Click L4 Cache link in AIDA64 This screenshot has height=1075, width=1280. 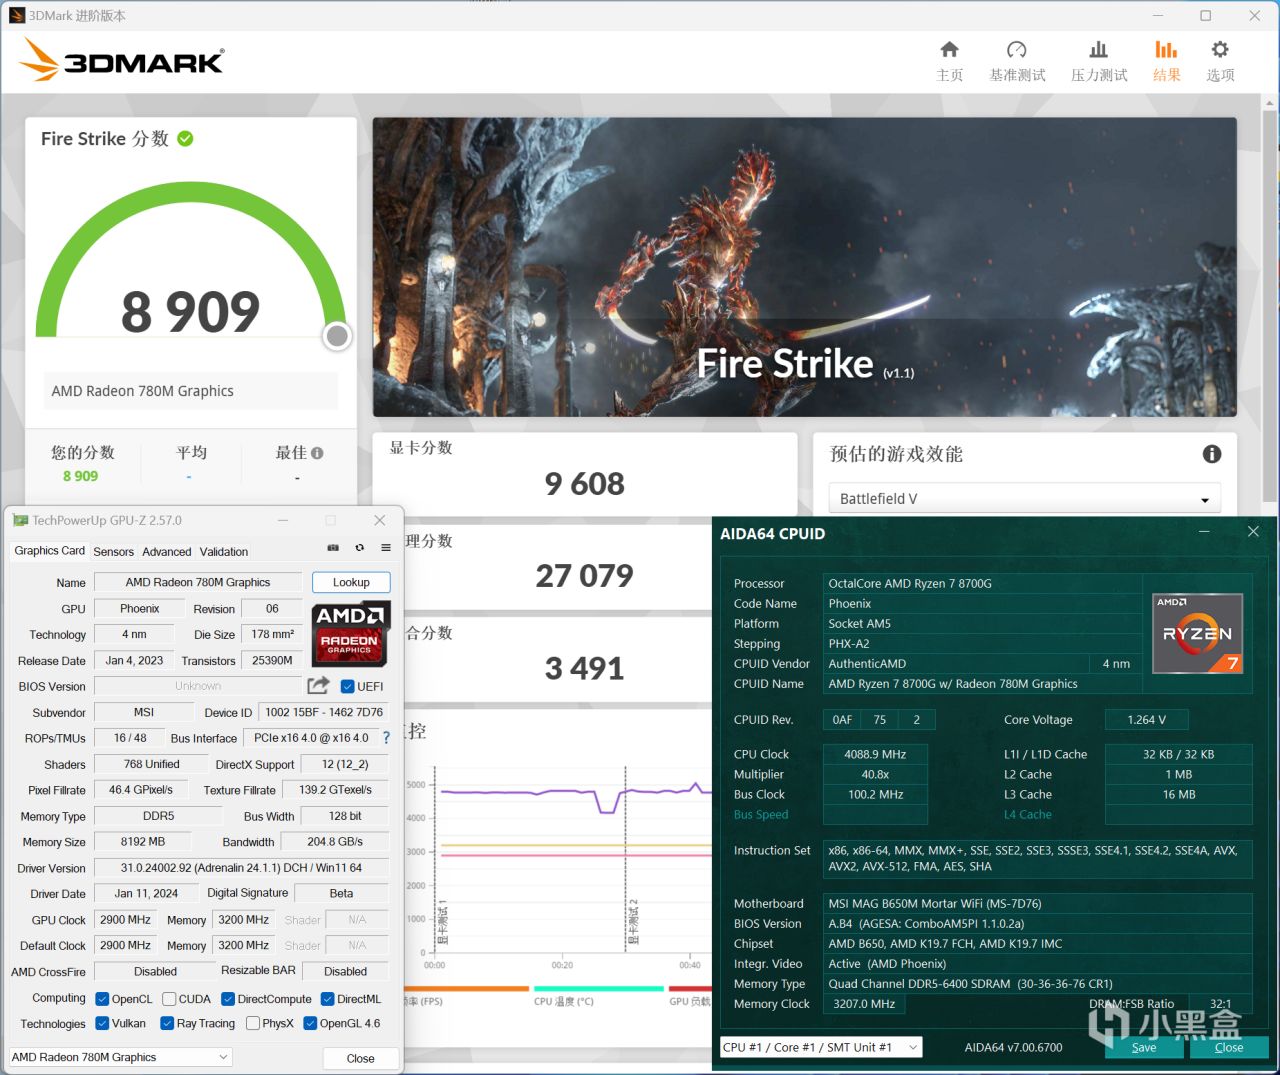pos(1028,815)
